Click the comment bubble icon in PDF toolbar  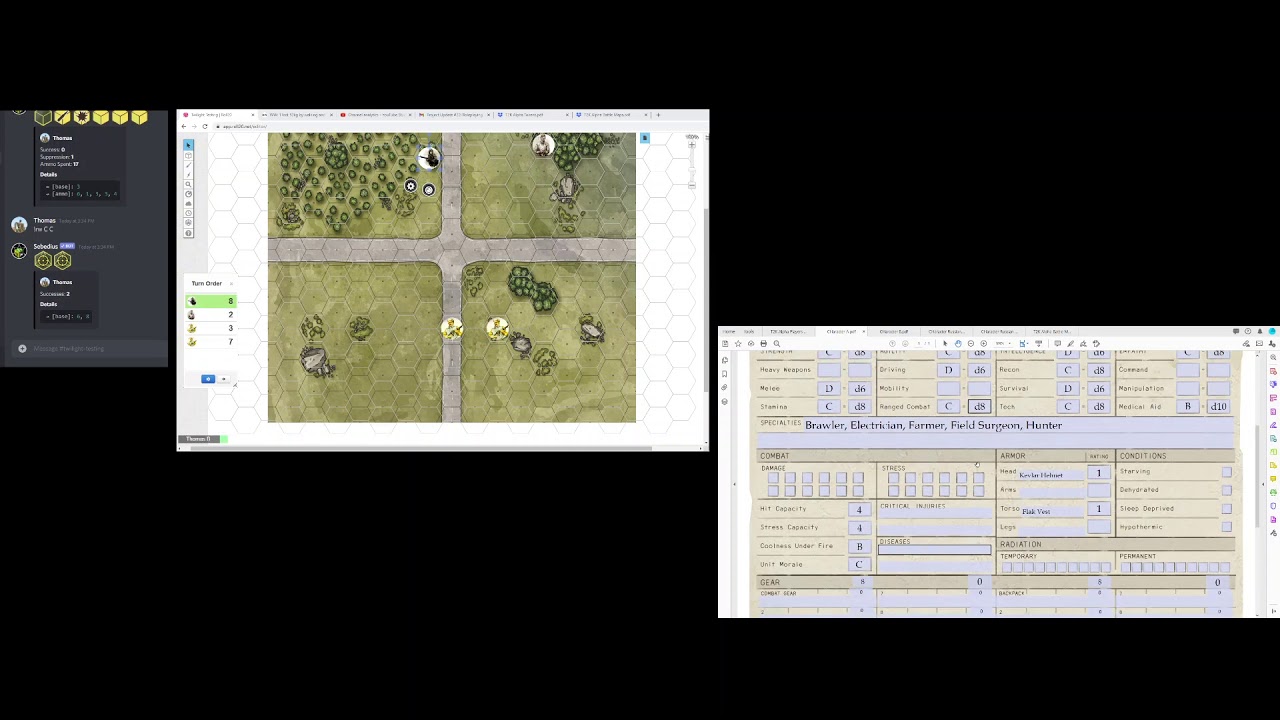1057,344
